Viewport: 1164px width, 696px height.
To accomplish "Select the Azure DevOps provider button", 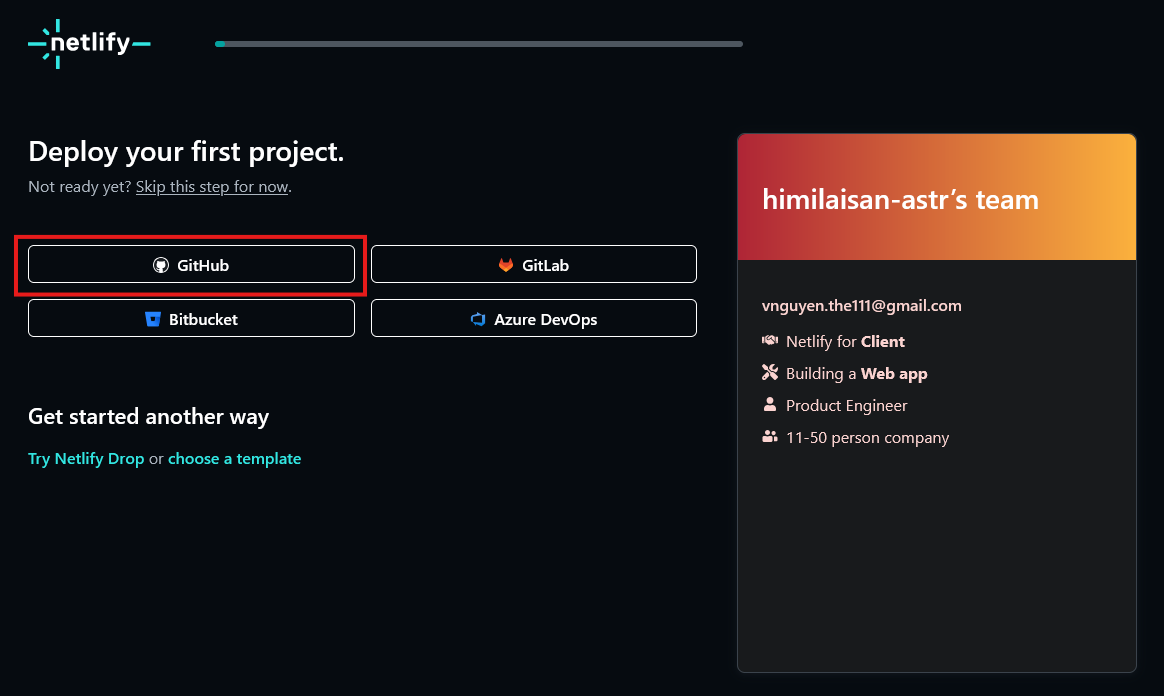I will 534,318.
